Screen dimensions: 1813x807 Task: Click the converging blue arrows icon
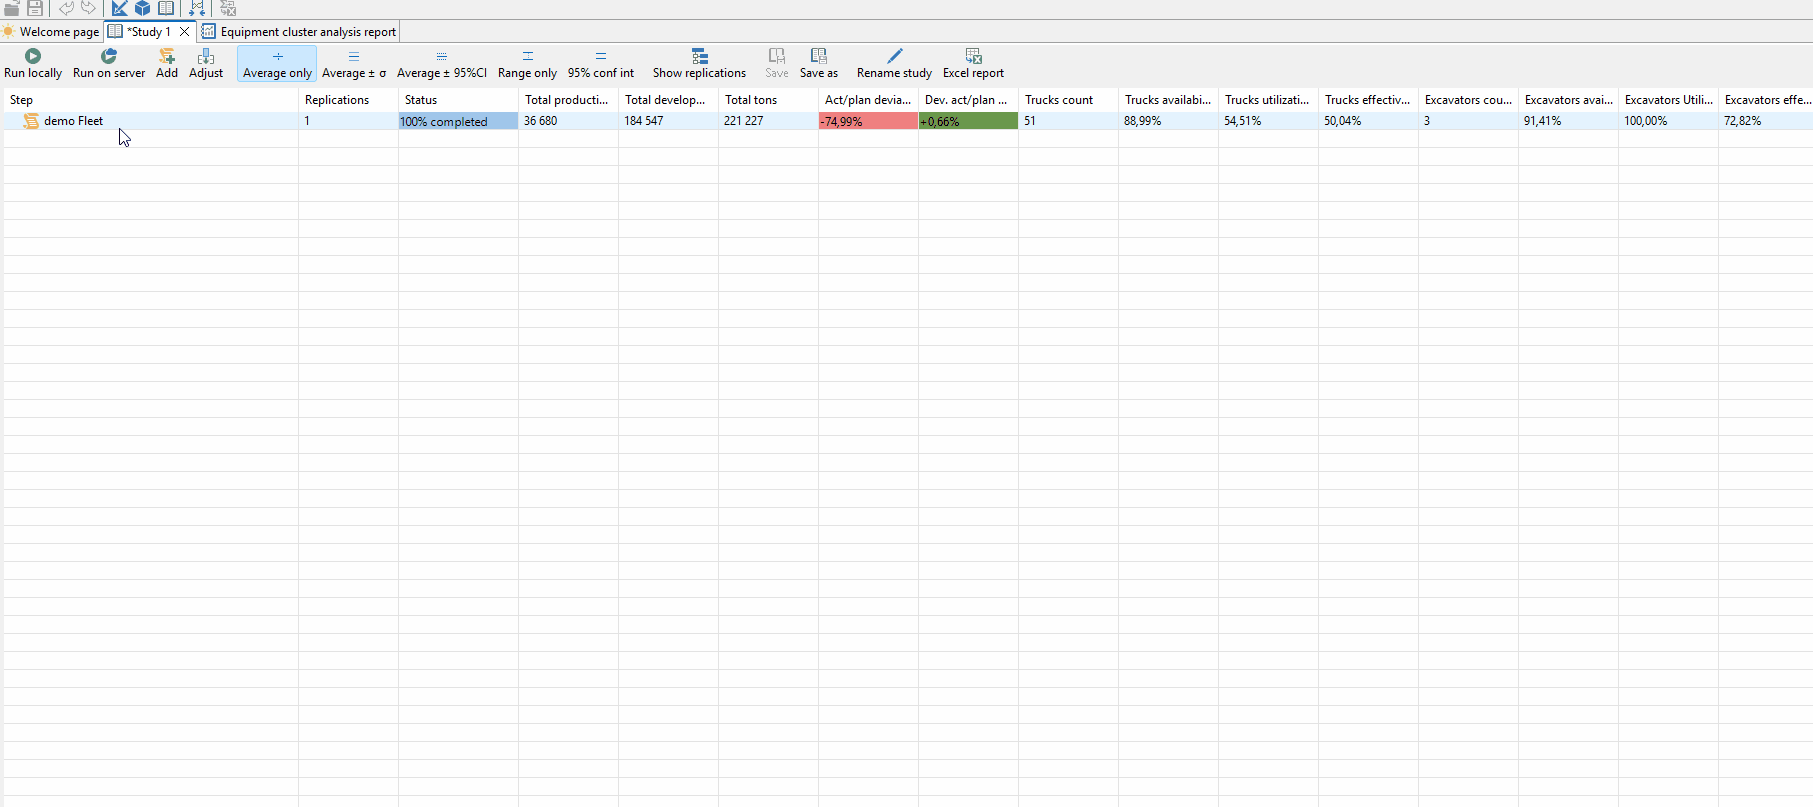(x=197, y=8)
